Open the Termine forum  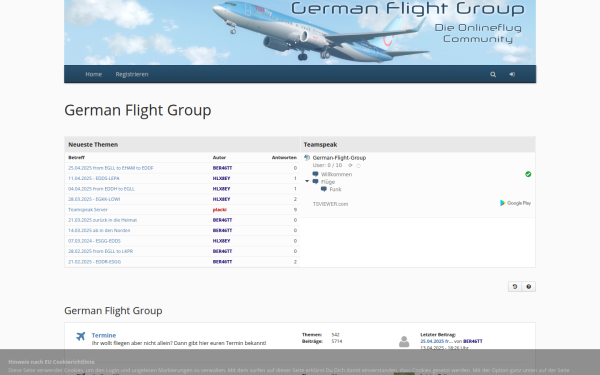[x=104, y=335]
